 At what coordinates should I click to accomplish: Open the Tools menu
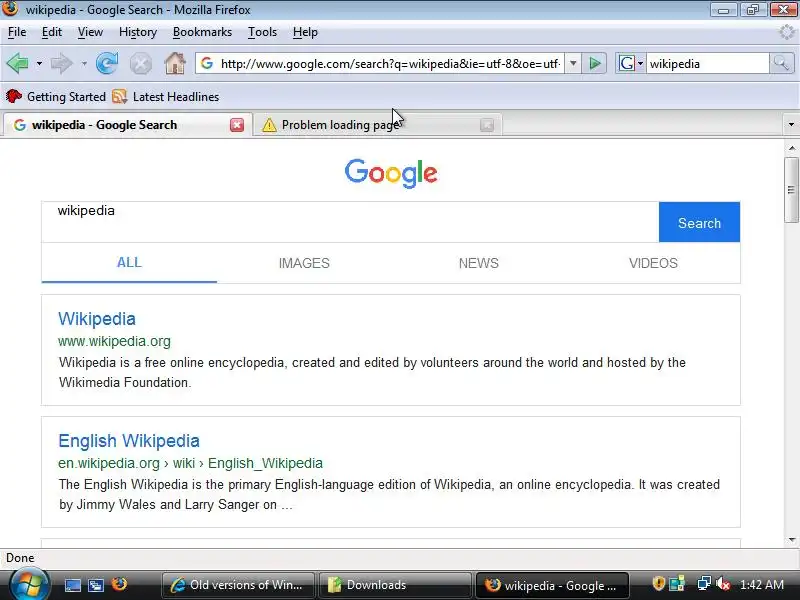point(262,32)
